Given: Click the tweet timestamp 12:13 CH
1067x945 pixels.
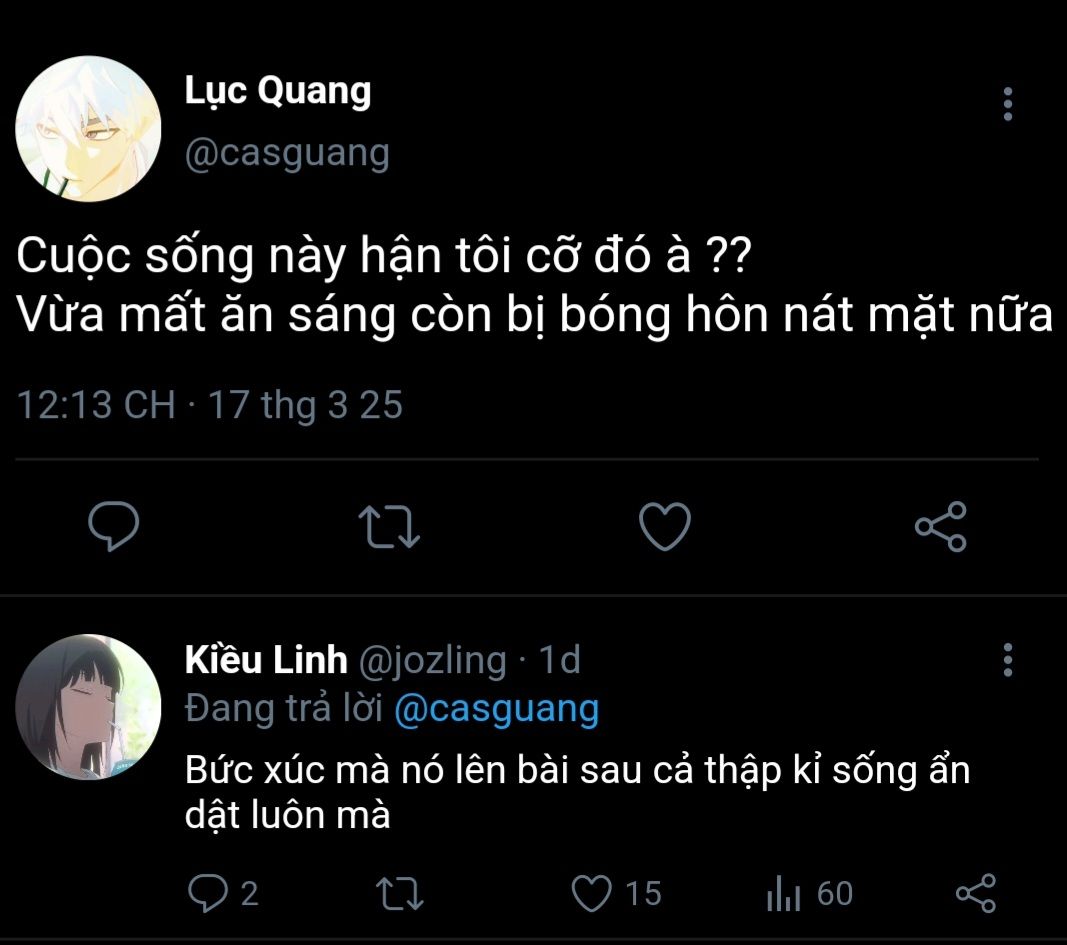Looking at the screenshot, I should pyautogui.click(x=96, y=405).
